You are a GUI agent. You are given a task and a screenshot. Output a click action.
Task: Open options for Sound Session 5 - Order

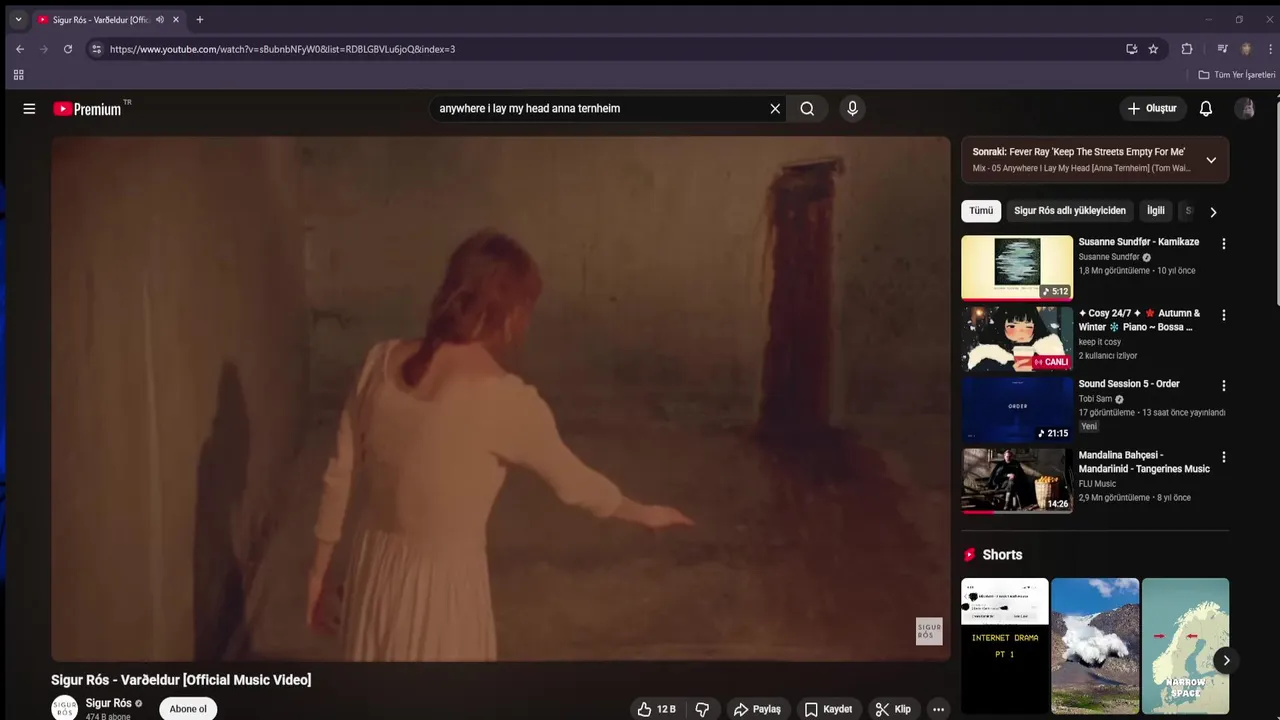(1223, 386)
